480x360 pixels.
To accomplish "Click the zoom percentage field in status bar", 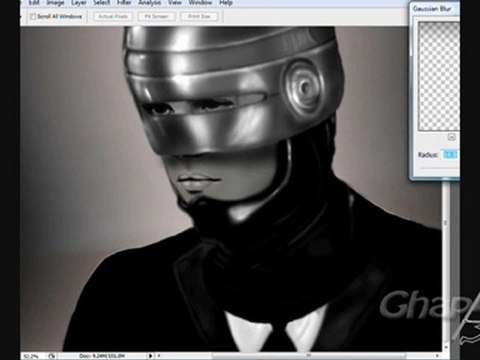I will (32, 356).
